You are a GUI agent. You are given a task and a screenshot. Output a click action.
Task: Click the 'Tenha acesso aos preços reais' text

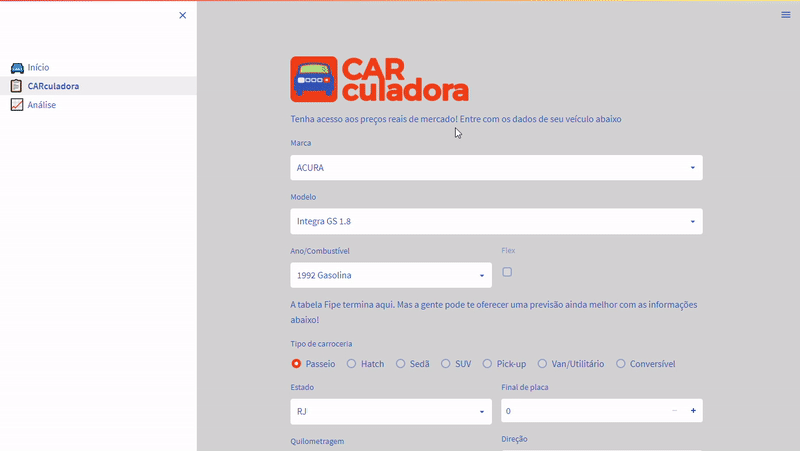(456, 119)
